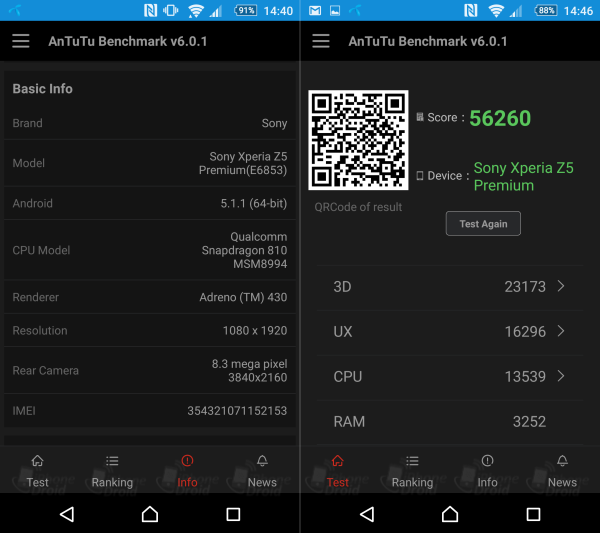The width and height of the screenshot is (600, 533).
Task: Tap device name Sony Xperia Z5 Premium
Action: click(523, 176)
